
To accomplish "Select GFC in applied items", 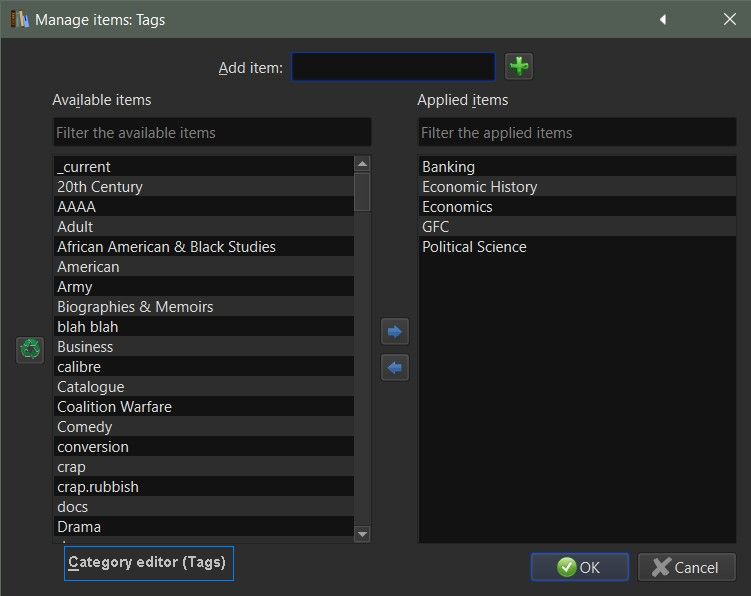I will click(577, 226).
